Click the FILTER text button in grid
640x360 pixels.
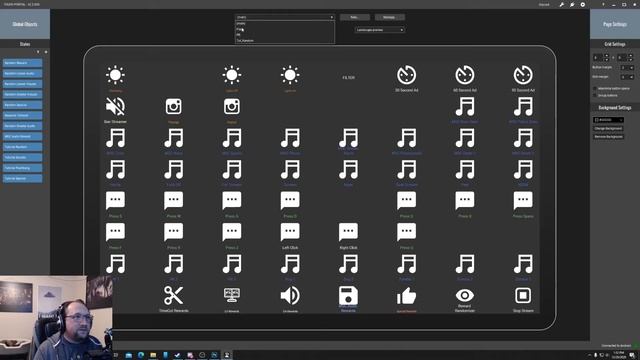pyautogui.click(x=348, y=78)
